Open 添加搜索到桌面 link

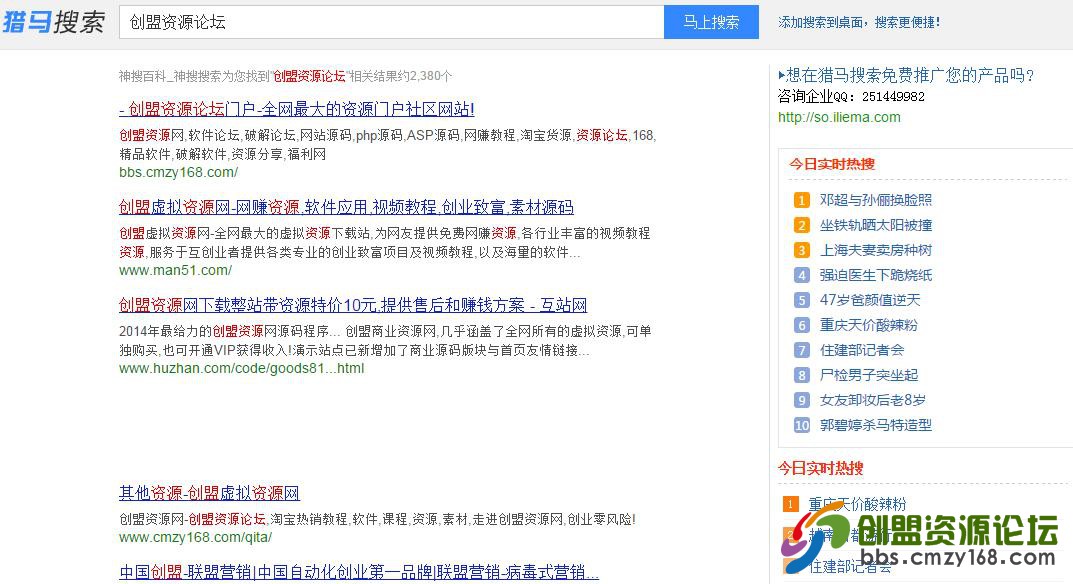(859, 23)
